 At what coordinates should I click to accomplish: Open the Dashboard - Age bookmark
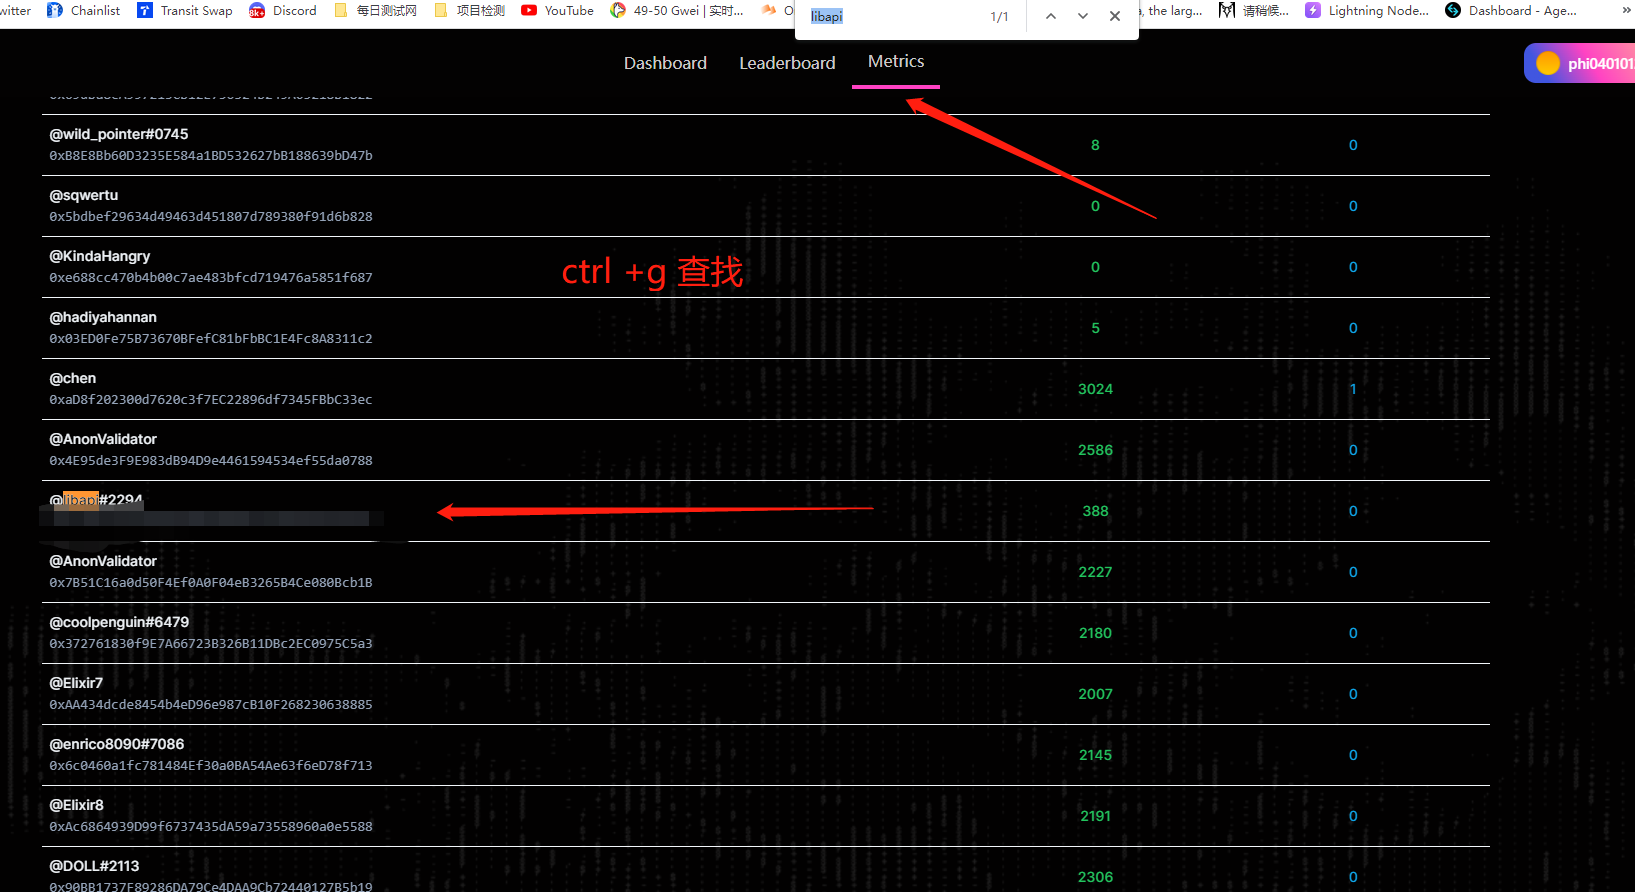pos(1511,11)
